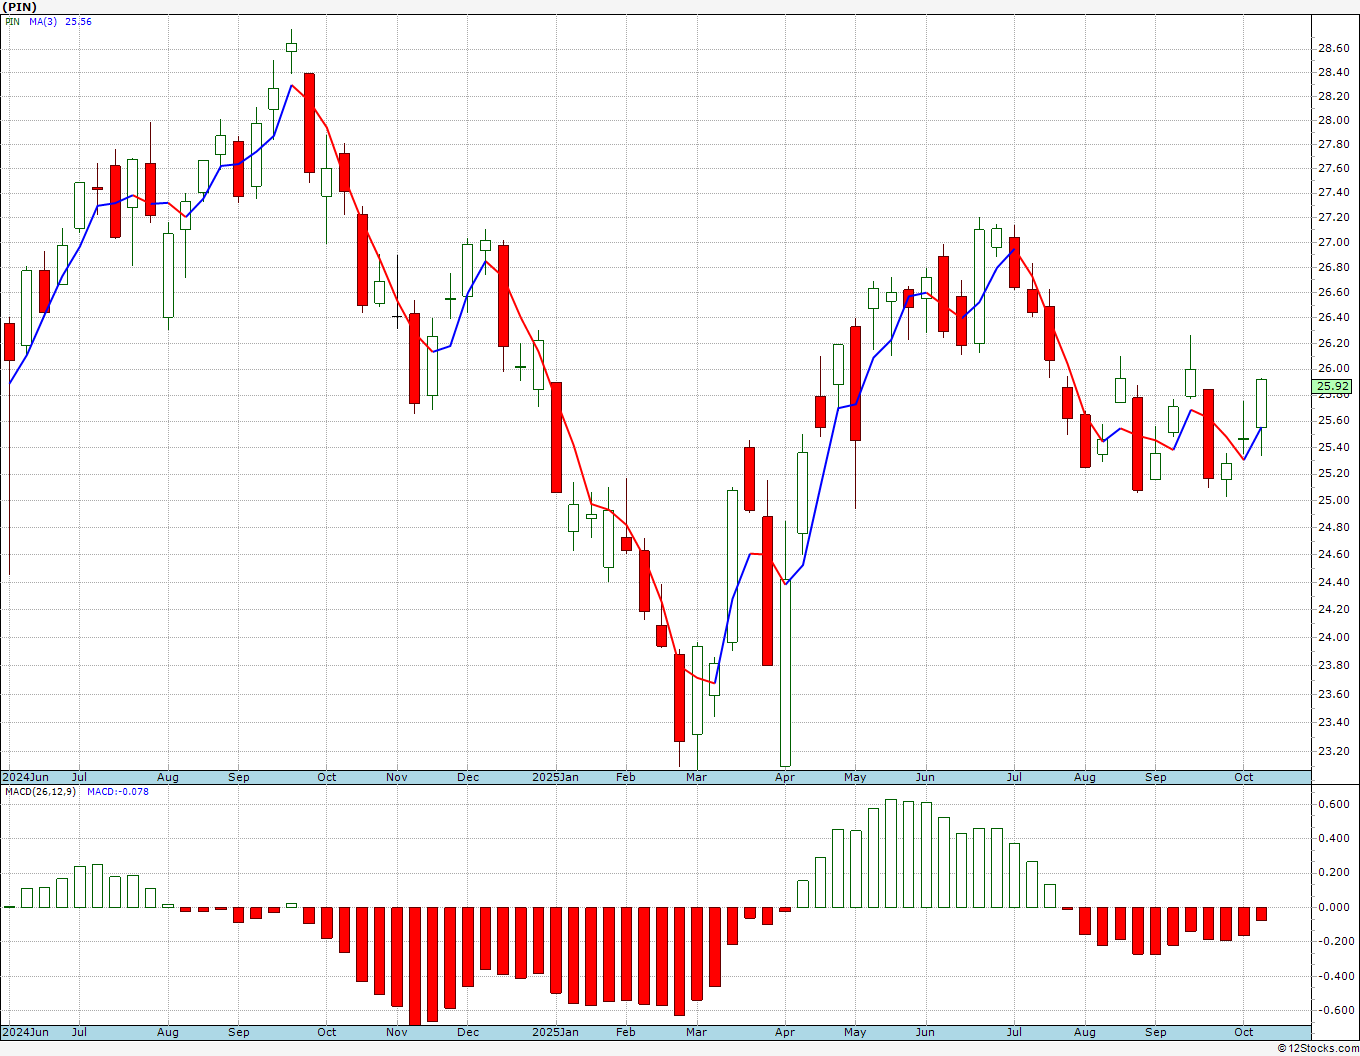This screenshot has width=1360, height=1056.
Task: Select the Oct 2024 label on the price time axis
Action: (x=327, y=777)
